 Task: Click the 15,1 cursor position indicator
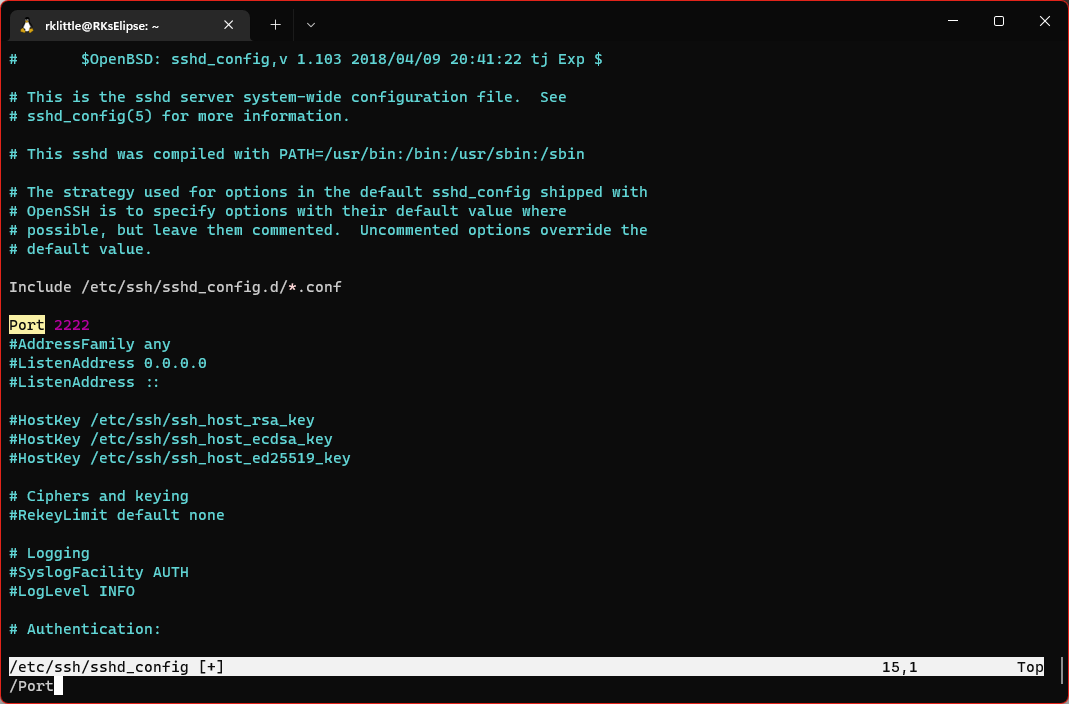(899, 667)
